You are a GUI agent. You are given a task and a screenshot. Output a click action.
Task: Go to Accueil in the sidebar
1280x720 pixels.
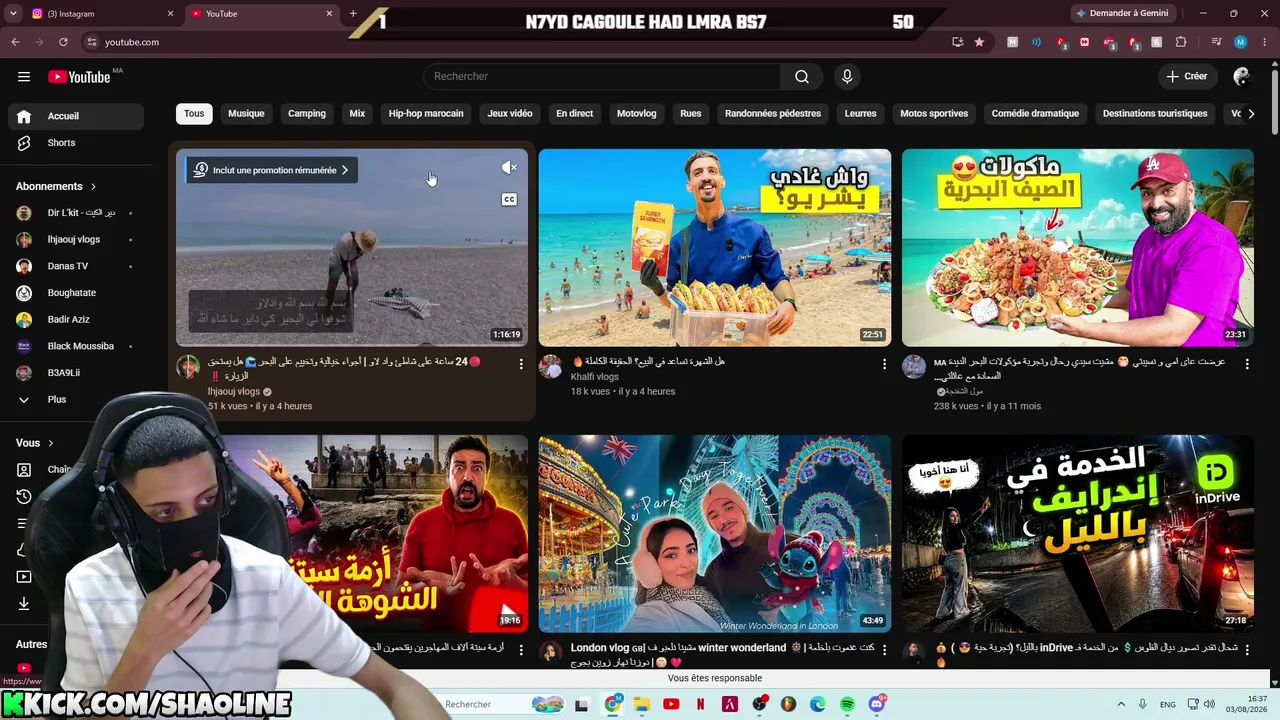[75, 116]
